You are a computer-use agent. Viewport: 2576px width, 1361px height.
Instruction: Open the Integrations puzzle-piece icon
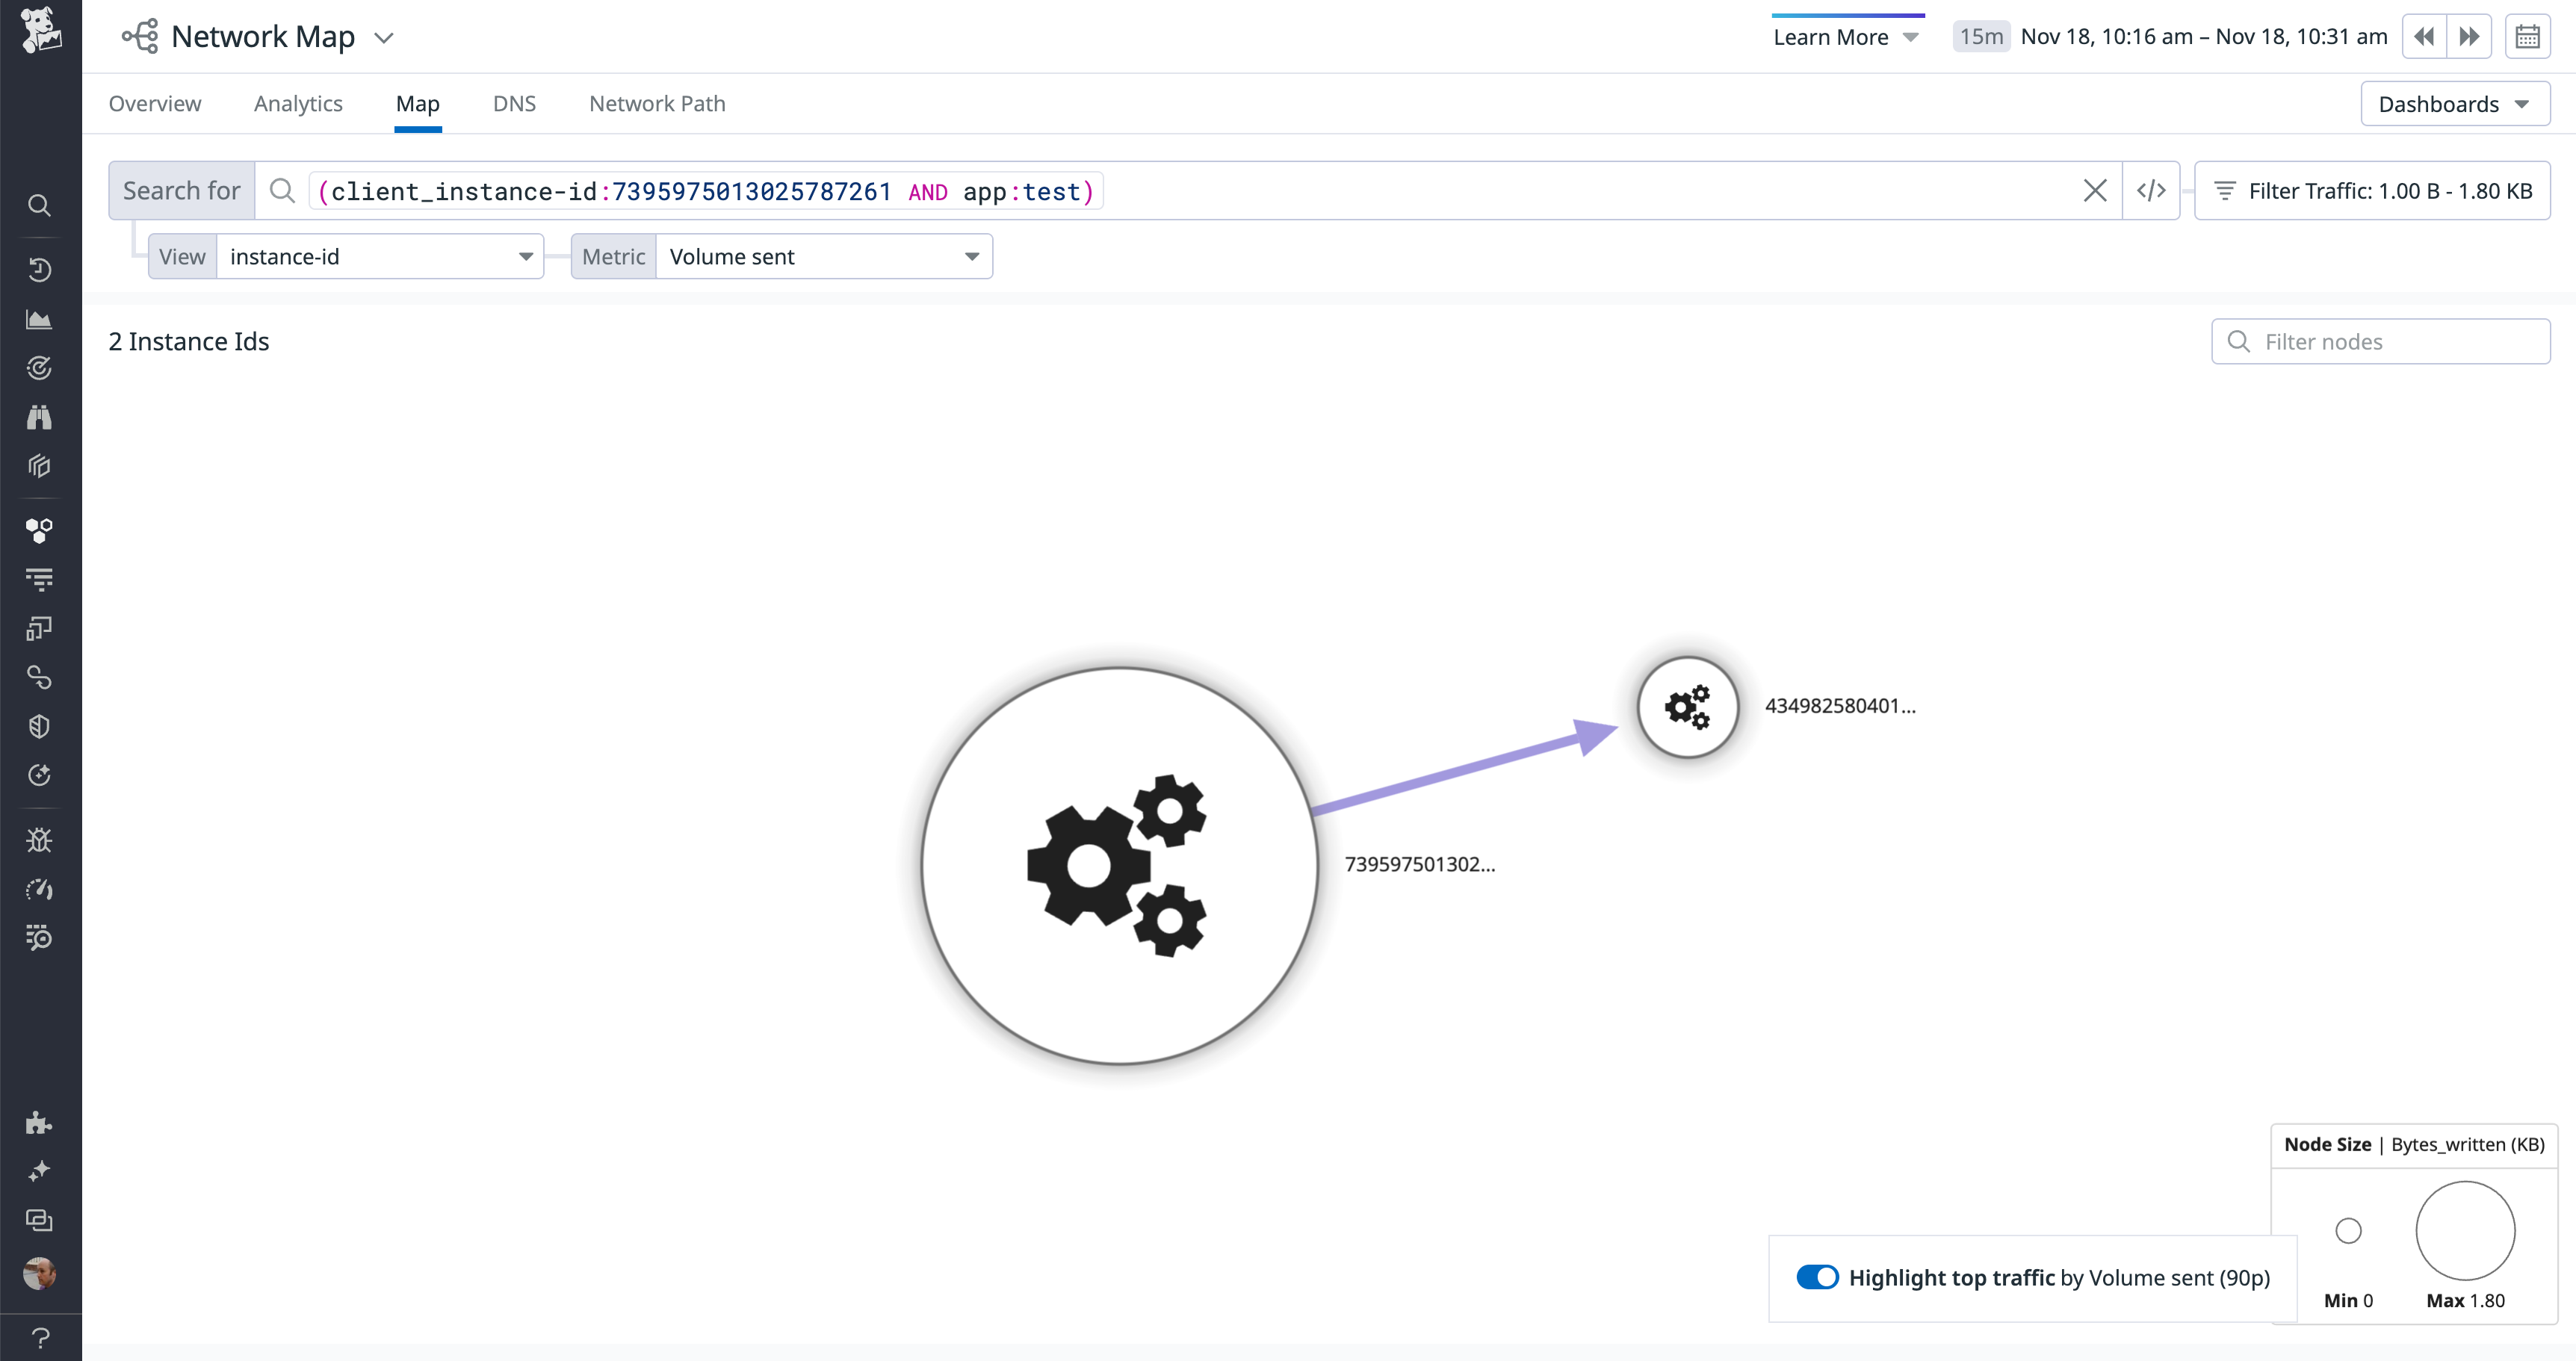pyautogui.click(x=40, y=1122)
